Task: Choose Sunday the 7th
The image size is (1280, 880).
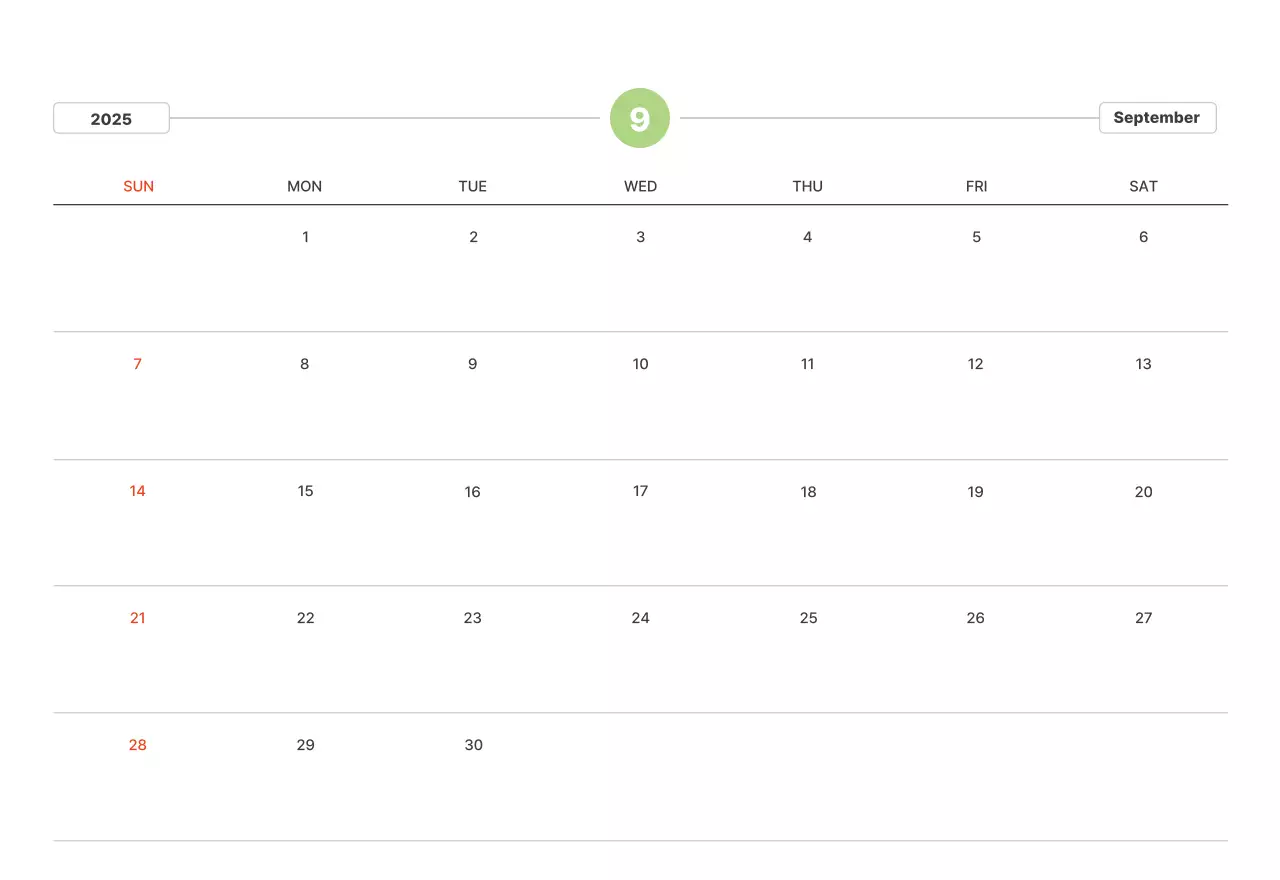Action: 138,364
